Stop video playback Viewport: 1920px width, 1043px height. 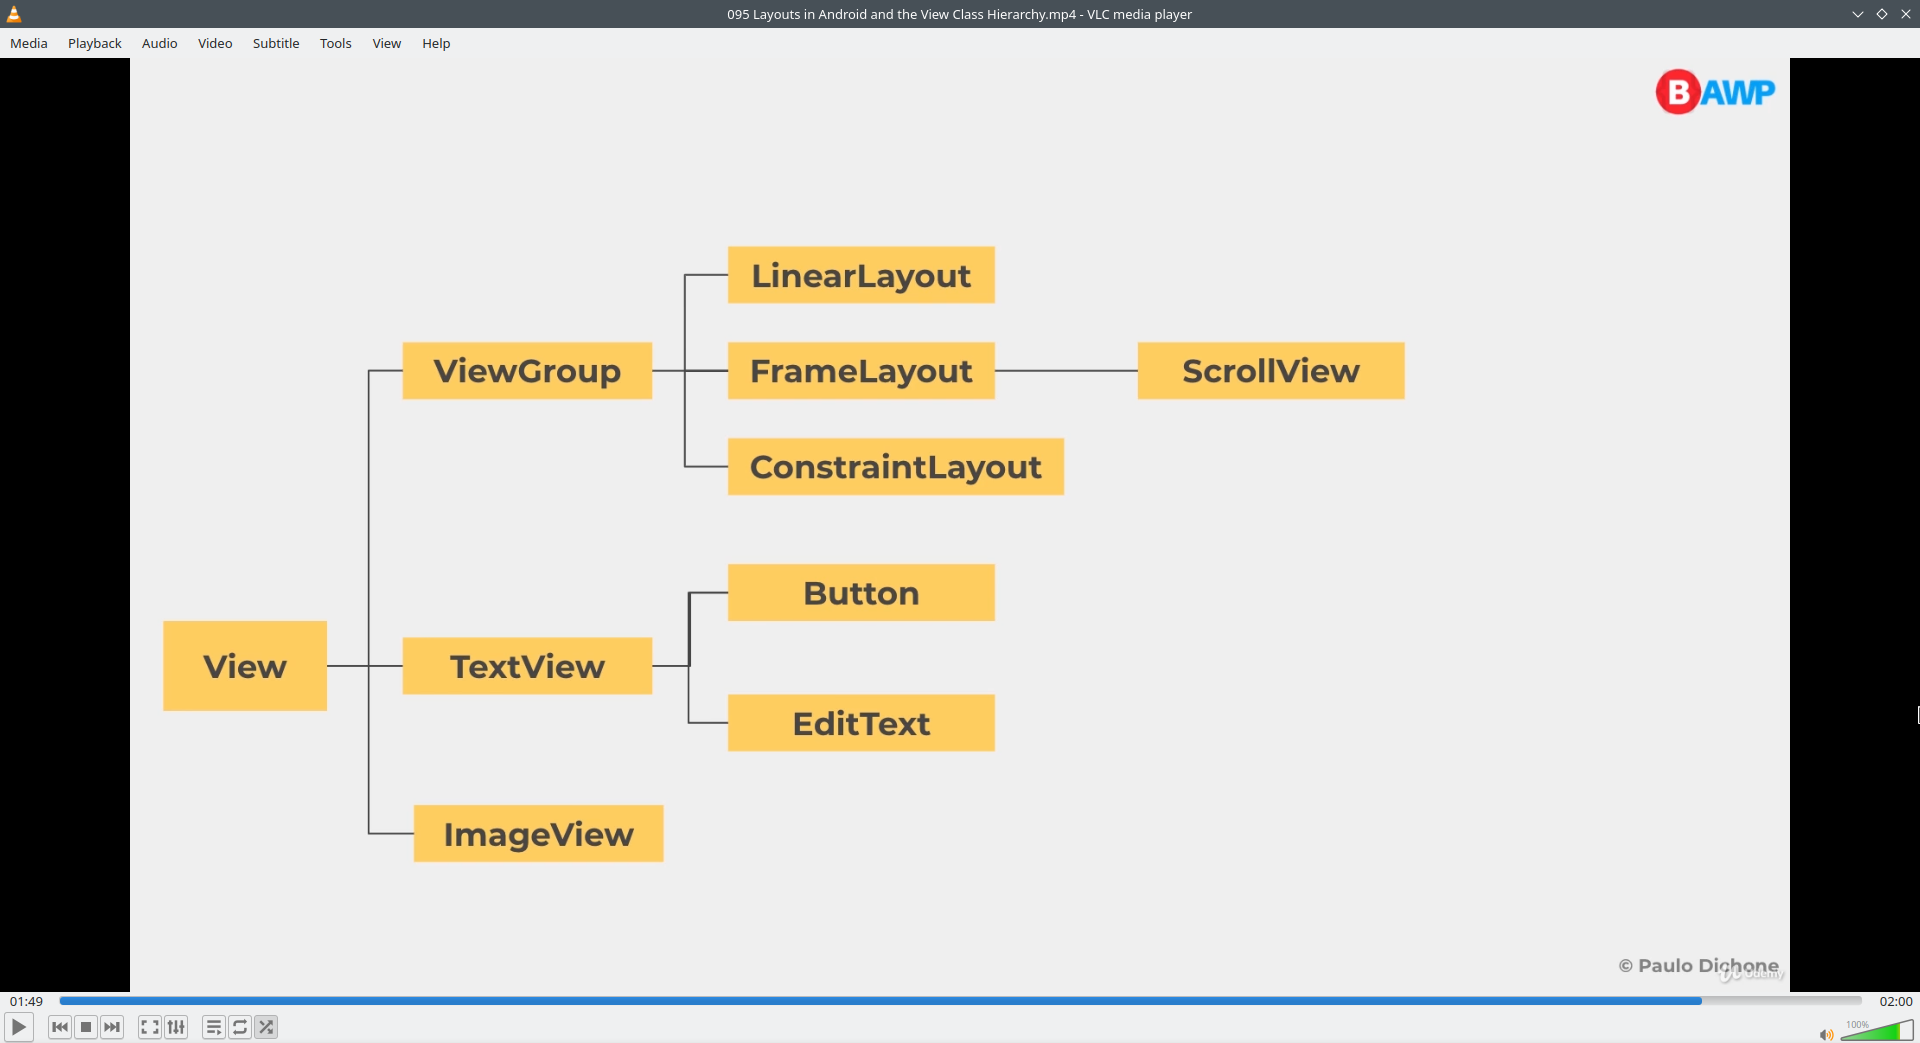(86, 1027)
